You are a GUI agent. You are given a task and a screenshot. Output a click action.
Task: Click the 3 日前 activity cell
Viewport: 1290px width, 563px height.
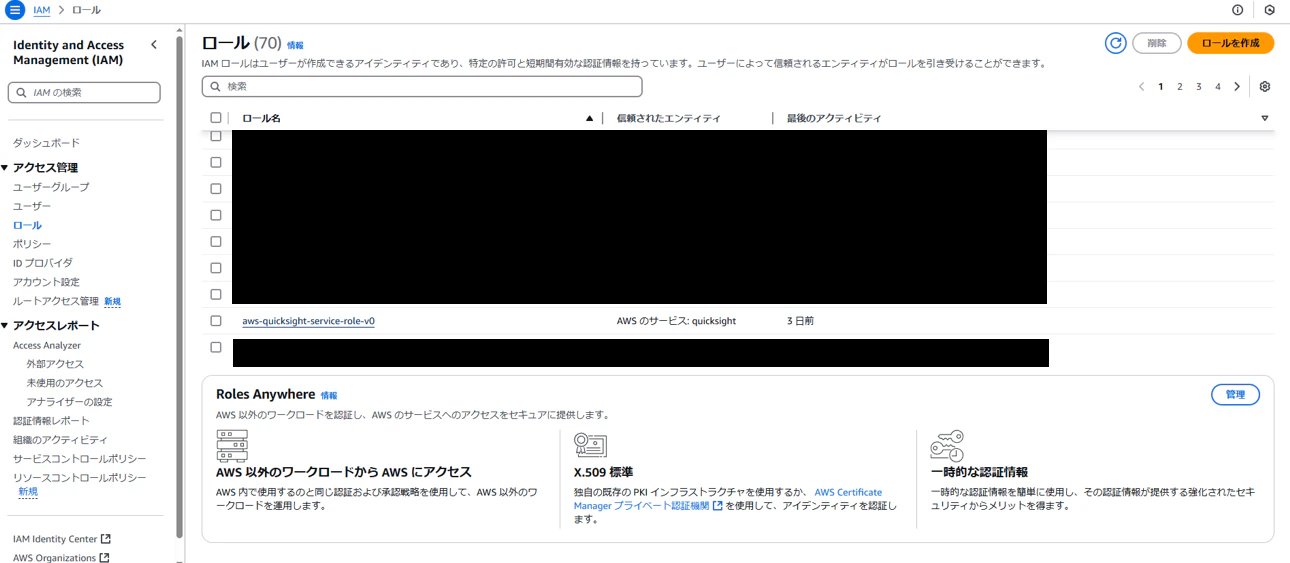click(800, 321)
